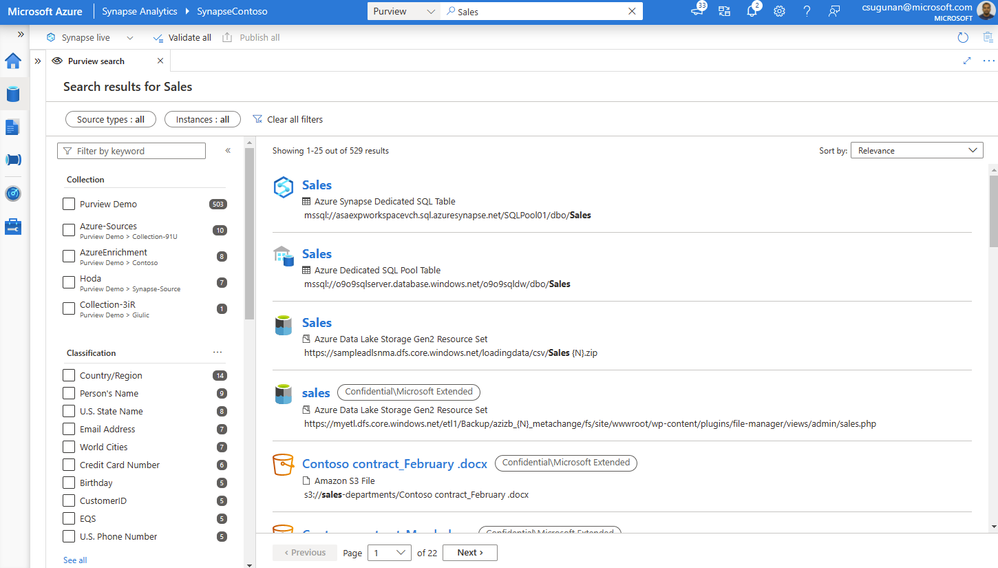Open the Manage hub toolbox icon
The image size is (998, 568).
(13, 227)
